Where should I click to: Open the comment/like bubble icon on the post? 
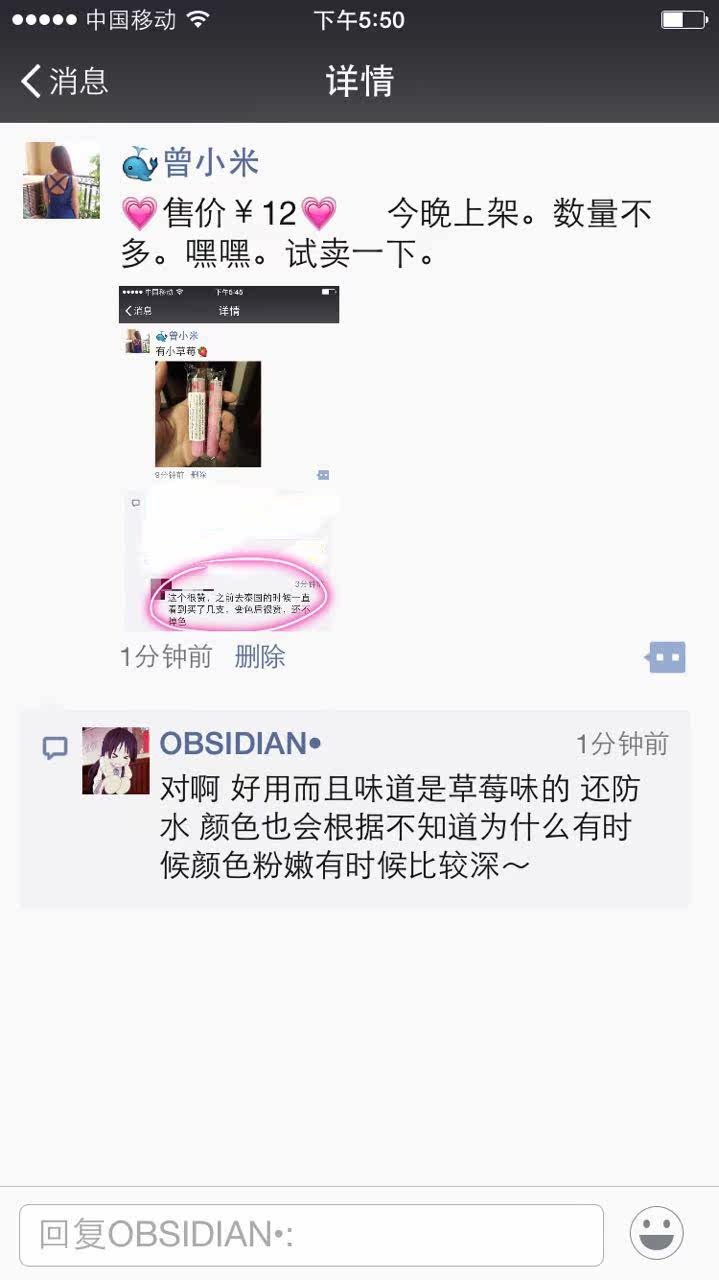click(x=666, y=657)
